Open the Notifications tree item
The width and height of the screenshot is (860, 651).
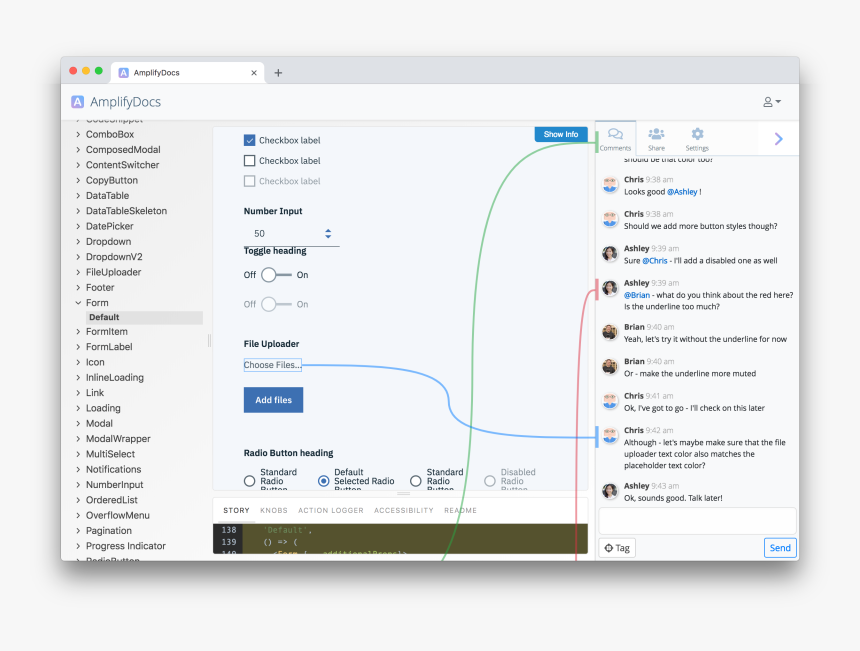(113, 469)
